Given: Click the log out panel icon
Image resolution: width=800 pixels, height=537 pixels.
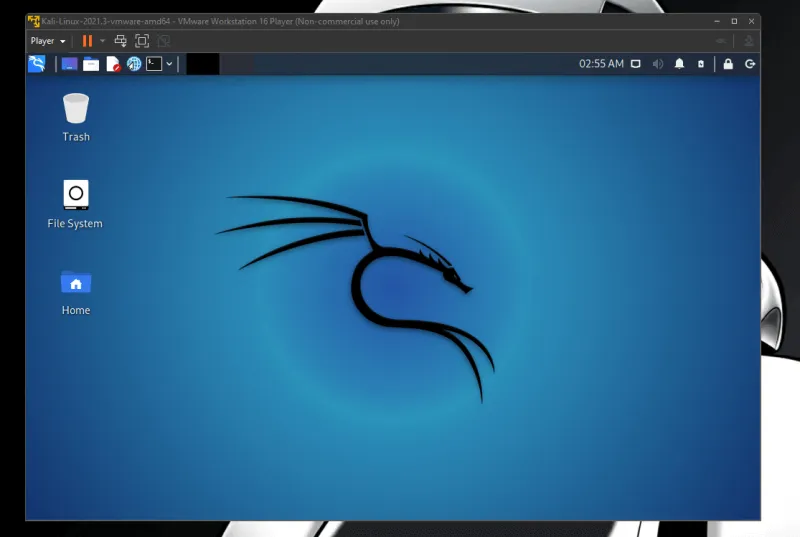Looking at the screenshot, I should coord(749,64).
